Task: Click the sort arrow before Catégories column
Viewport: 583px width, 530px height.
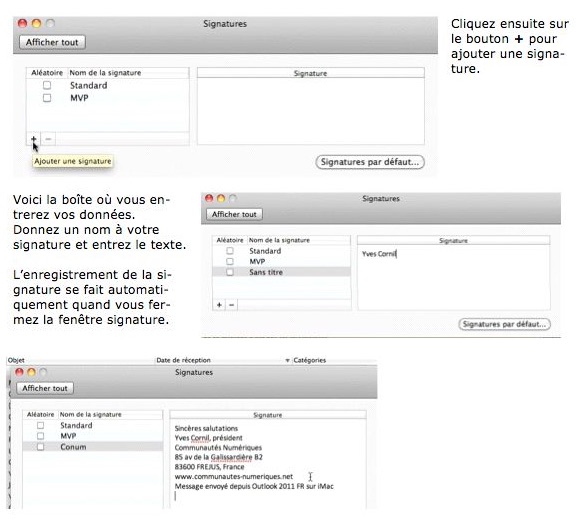Action: coord(287,360)
